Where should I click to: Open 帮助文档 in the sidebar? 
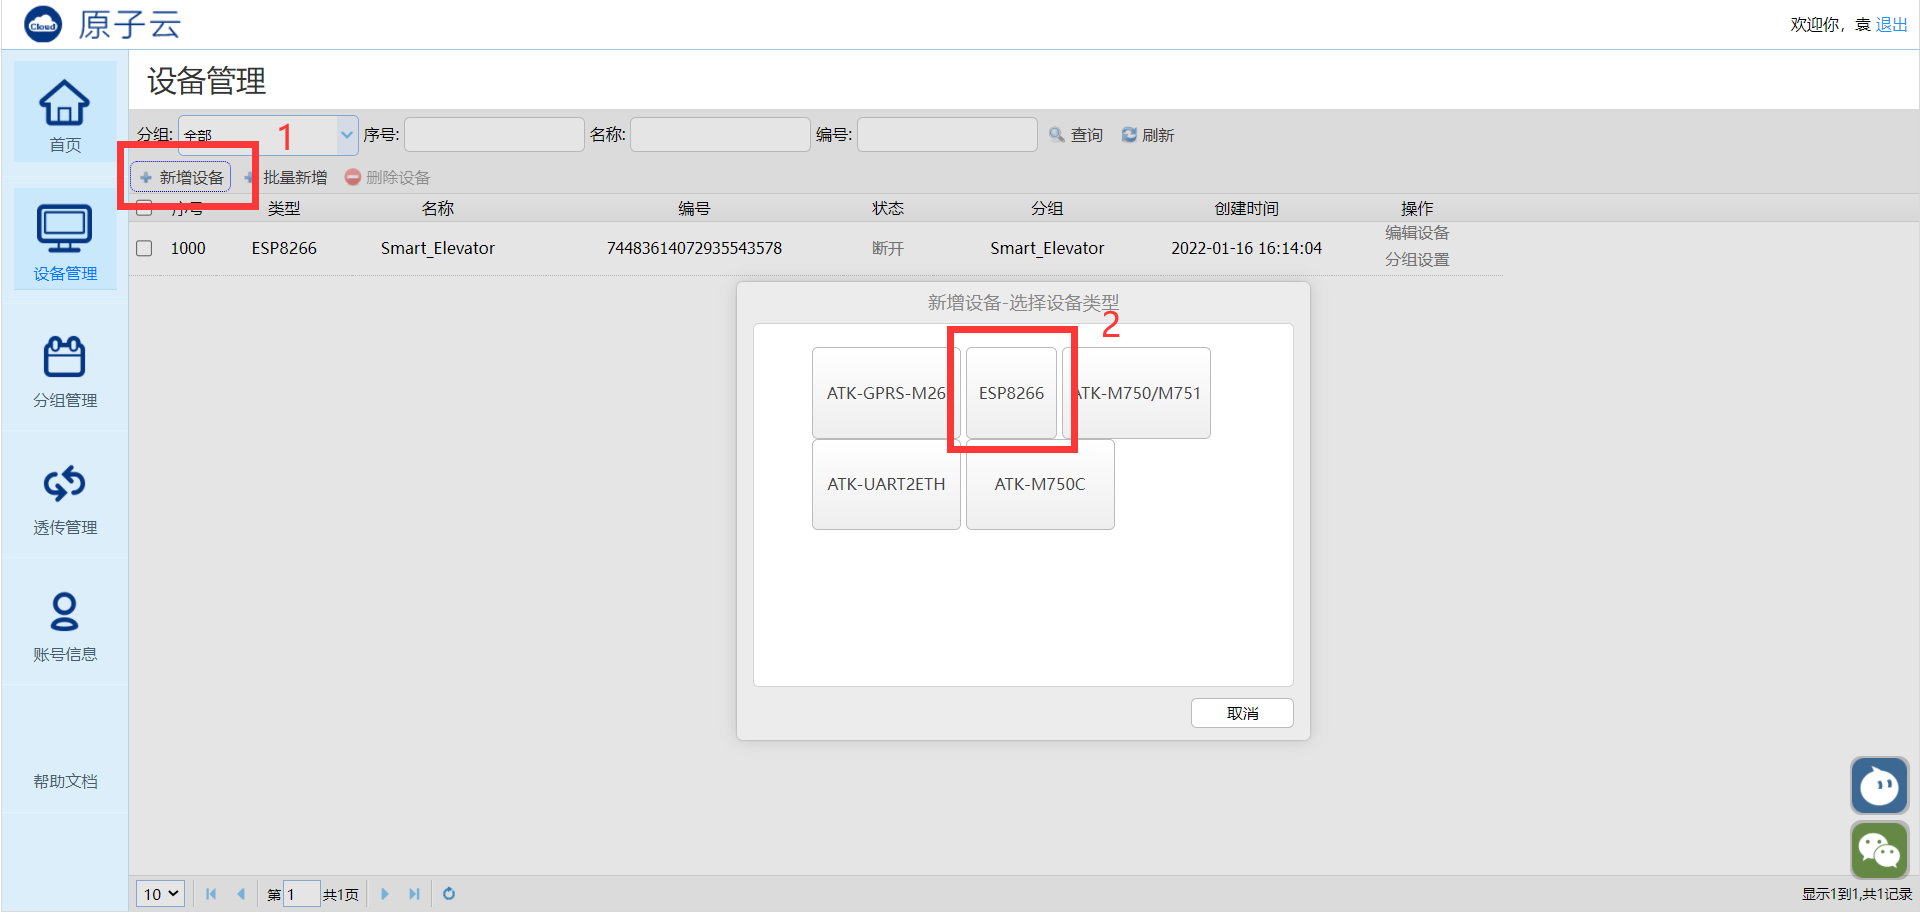click(65, 781)
